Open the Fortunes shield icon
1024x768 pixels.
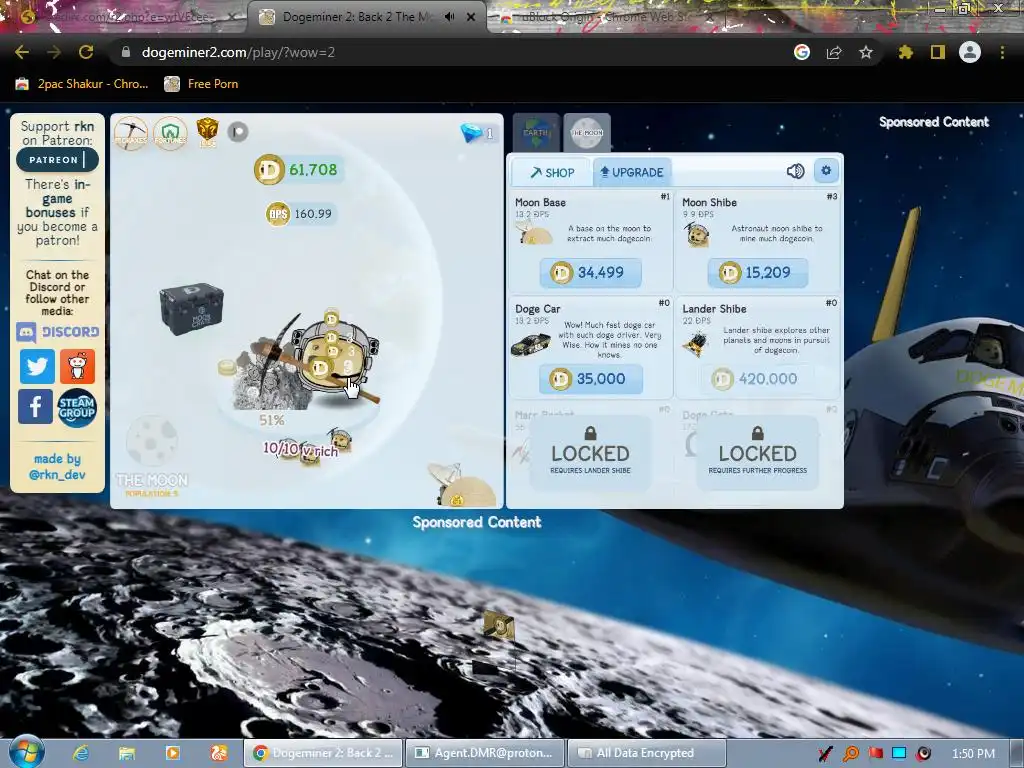click(x=170, y=133)
